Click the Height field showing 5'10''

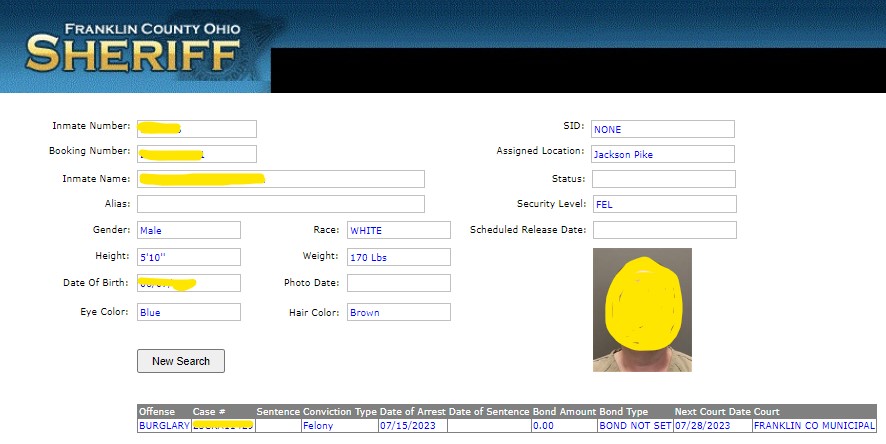tap(189, 256)
